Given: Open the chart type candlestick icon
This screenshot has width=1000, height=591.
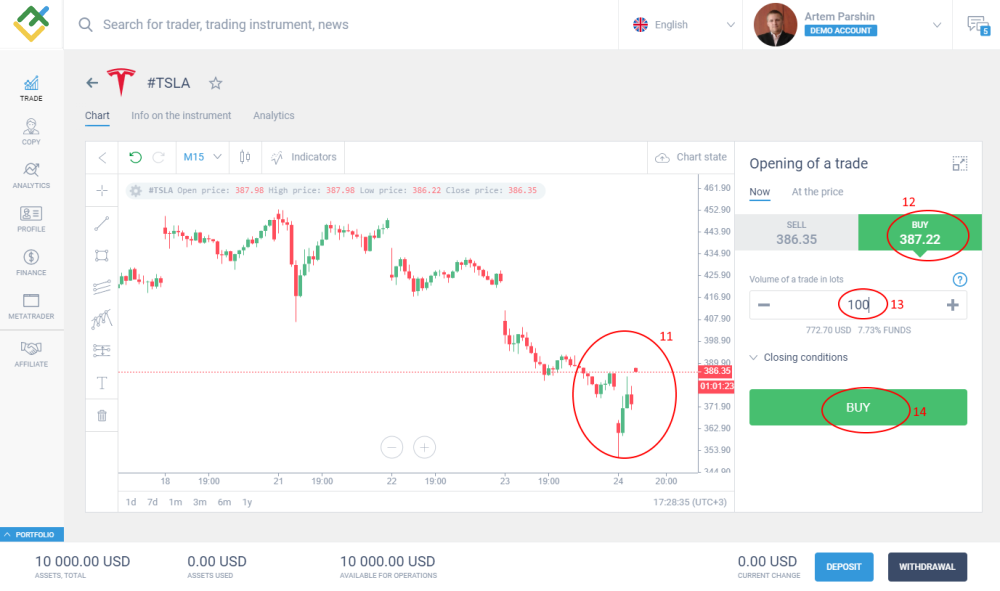Looking at the screenshot, I should coord(245,157).
